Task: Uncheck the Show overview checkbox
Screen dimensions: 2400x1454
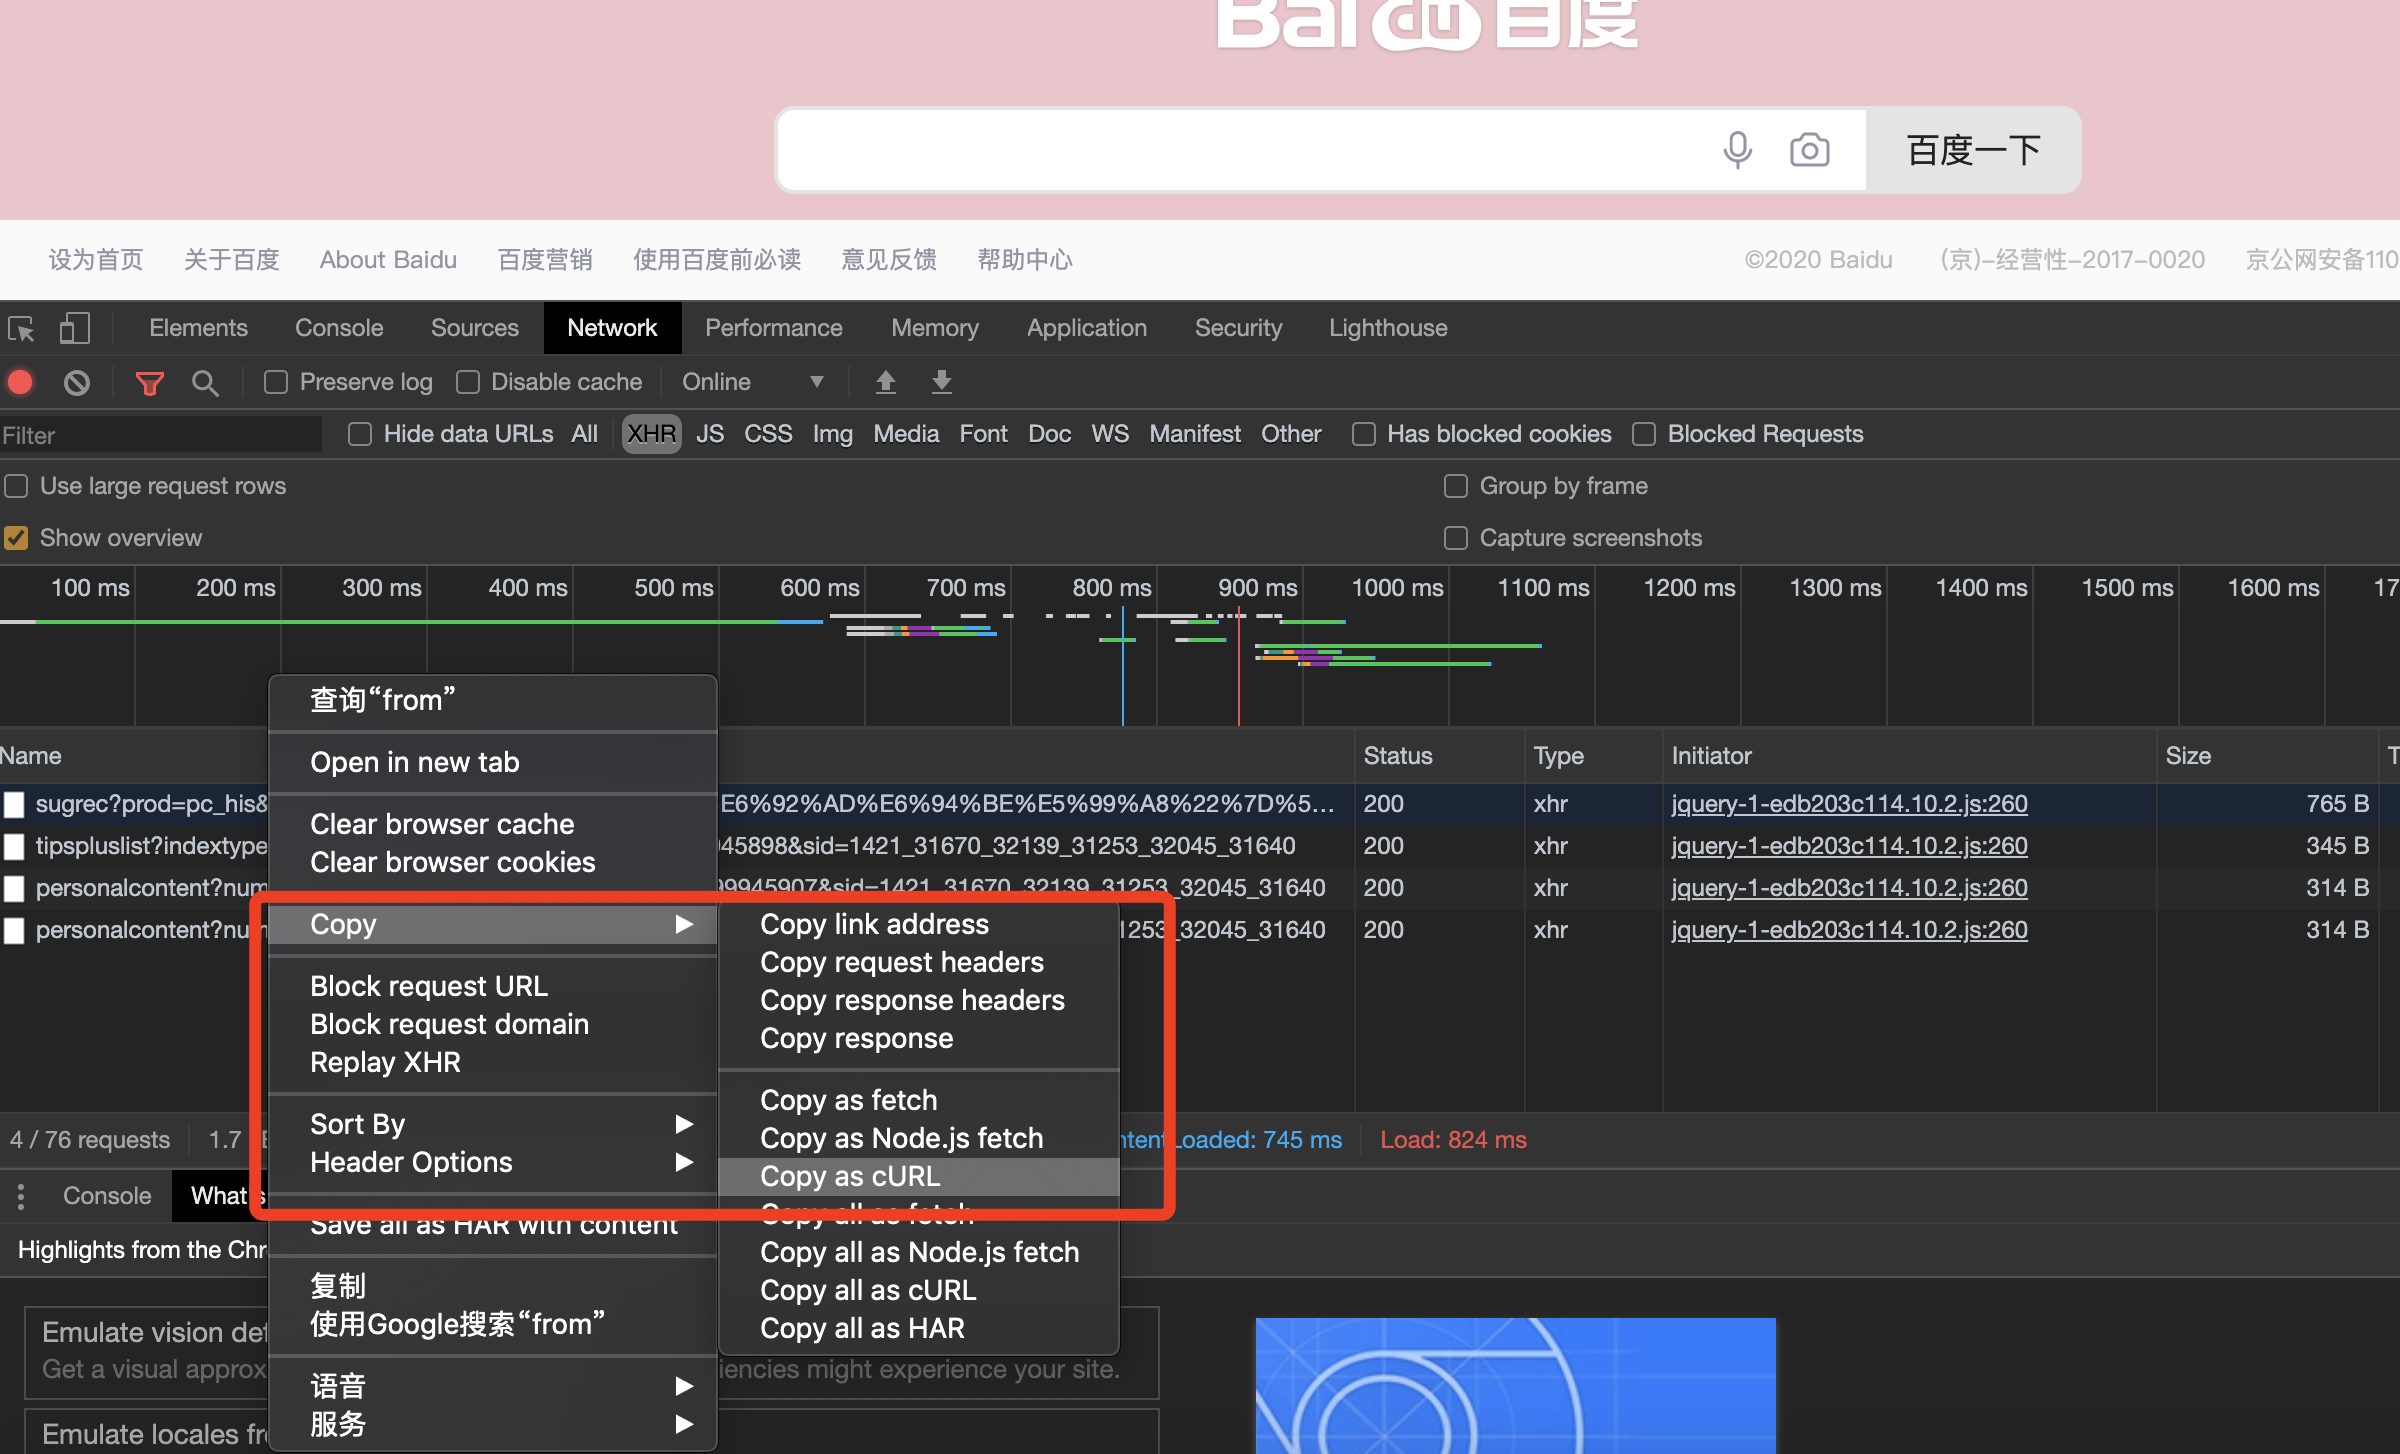Action: pos(16,538)
